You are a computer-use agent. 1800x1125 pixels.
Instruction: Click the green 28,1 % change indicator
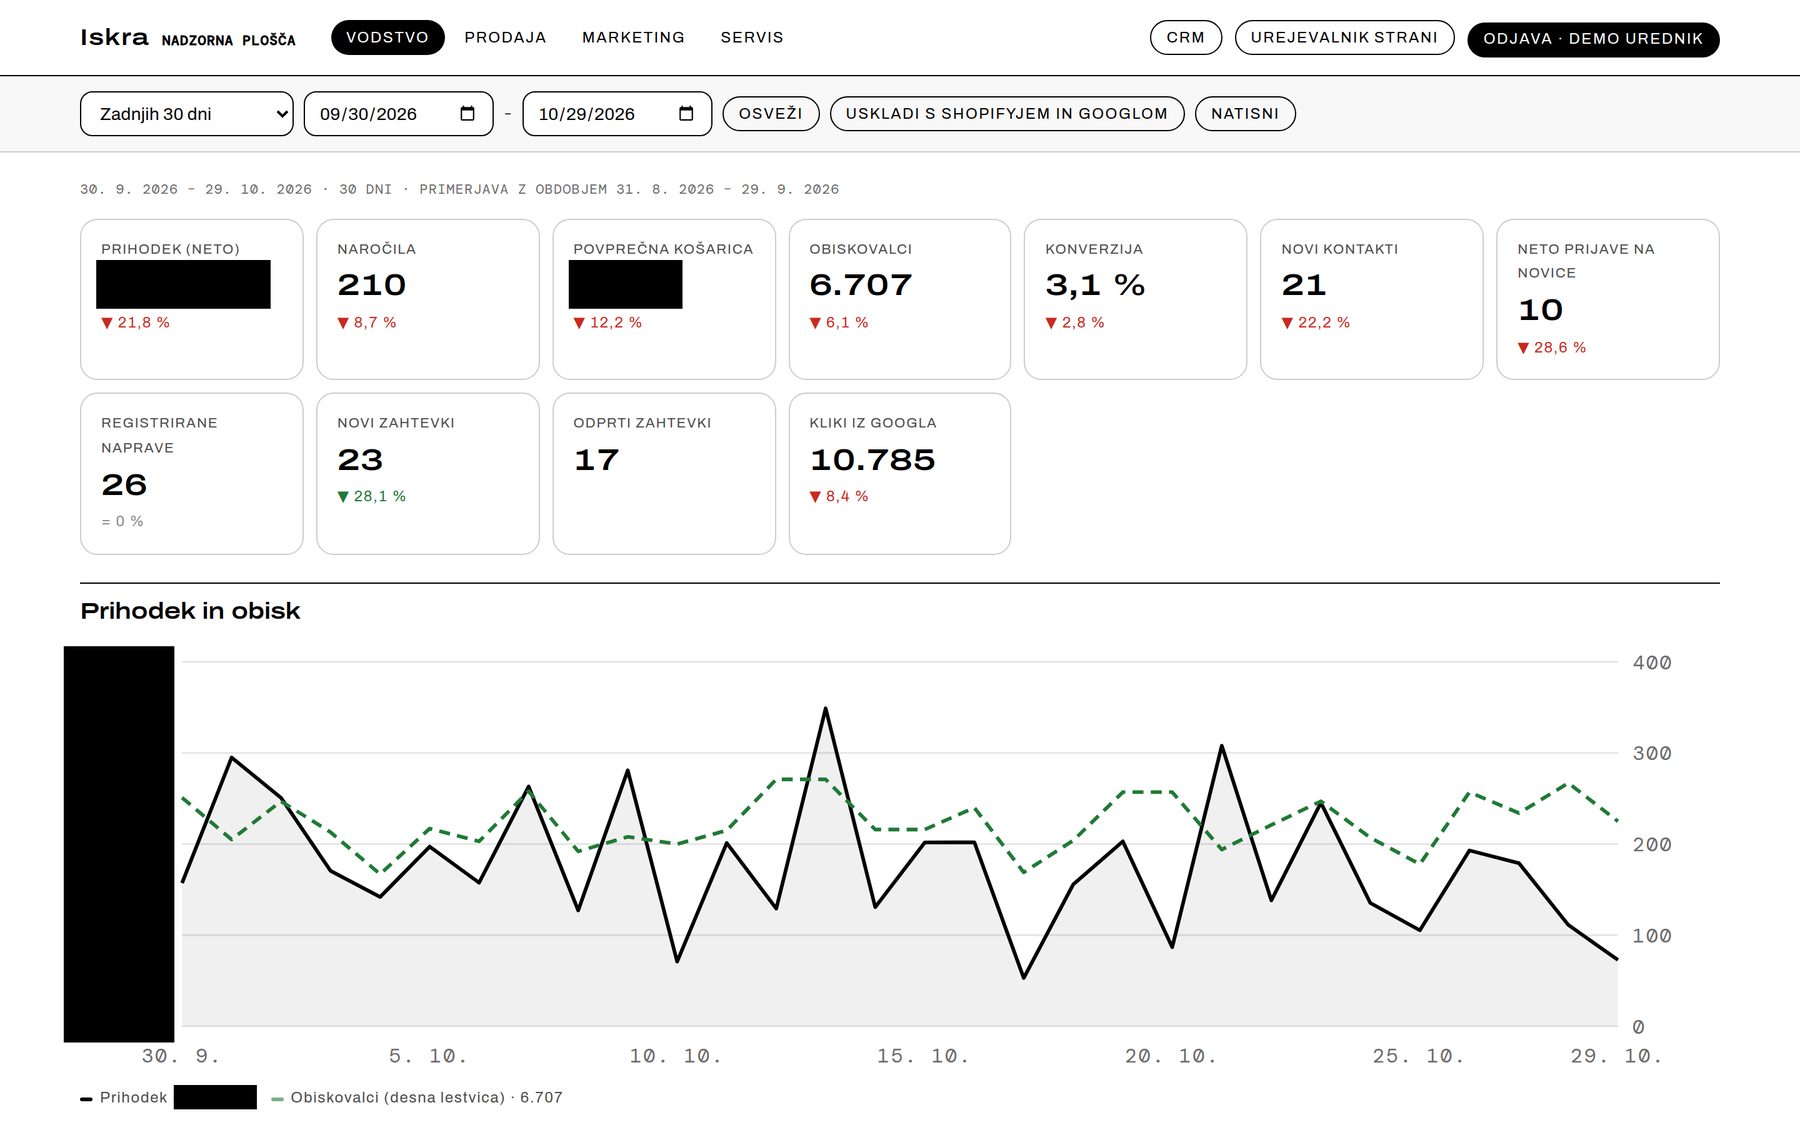pyautogui.click(x=372, y=496)
